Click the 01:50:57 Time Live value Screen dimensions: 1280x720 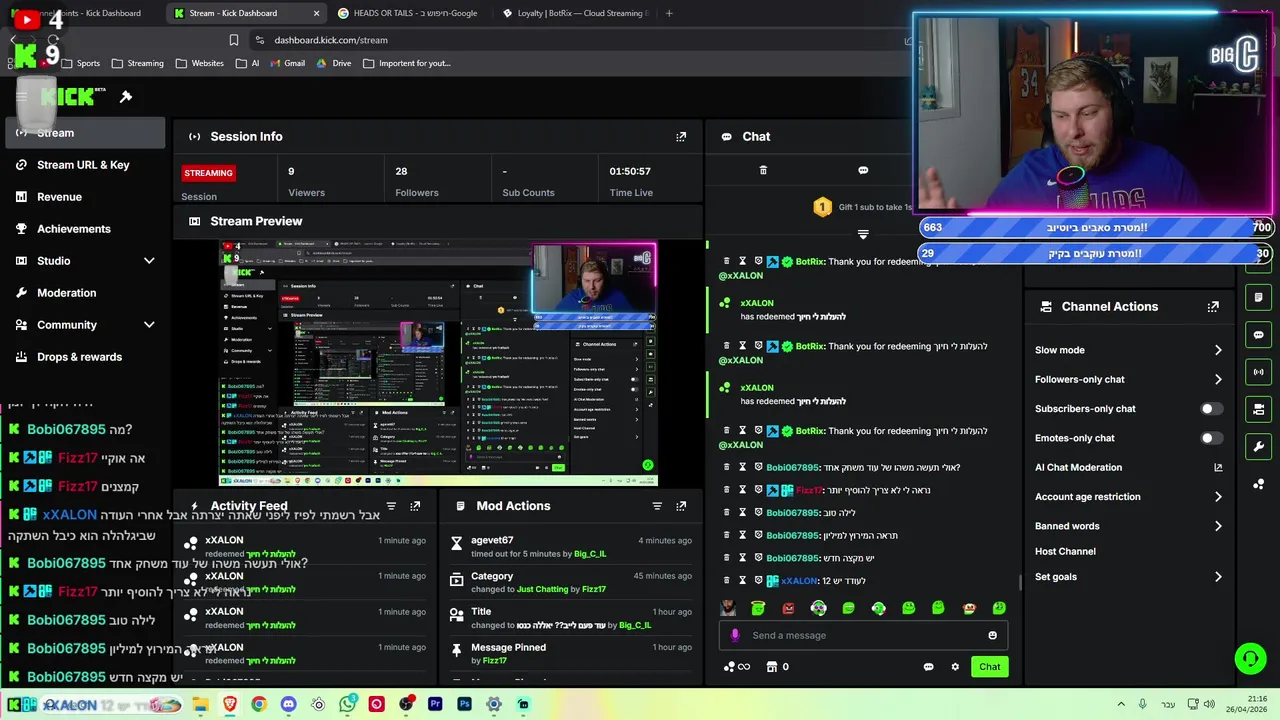630,171
